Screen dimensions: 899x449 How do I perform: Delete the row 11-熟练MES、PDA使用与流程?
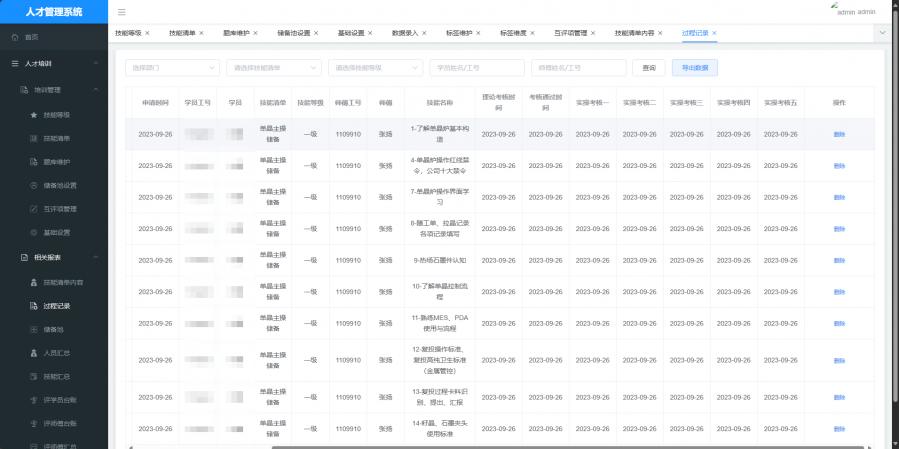[x=839, y=323]
